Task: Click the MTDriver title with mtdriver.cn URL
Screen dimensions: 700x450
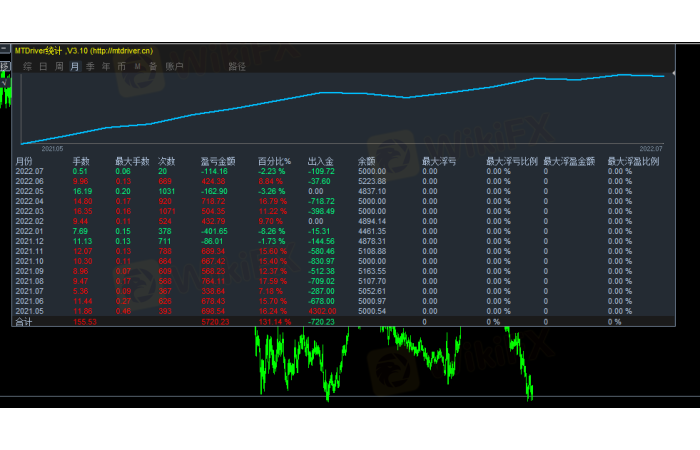Action: pyautogui.click(x=84, y=51)
